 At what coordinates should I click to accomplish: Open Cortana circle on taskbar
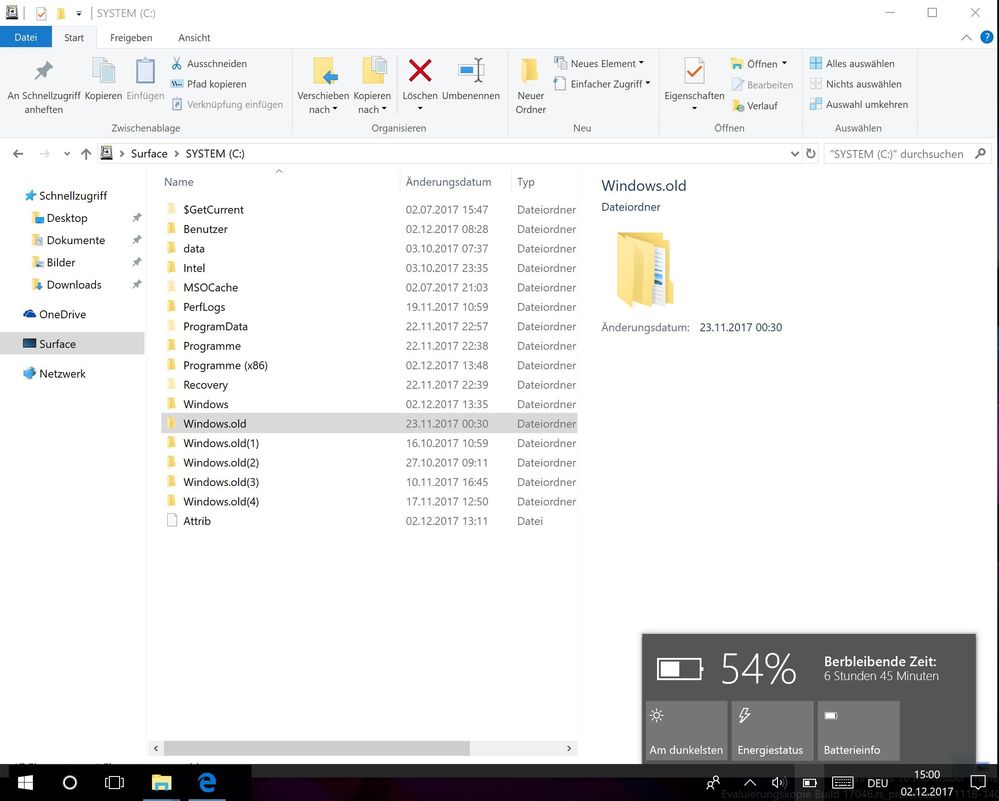[x=69, y=782]
